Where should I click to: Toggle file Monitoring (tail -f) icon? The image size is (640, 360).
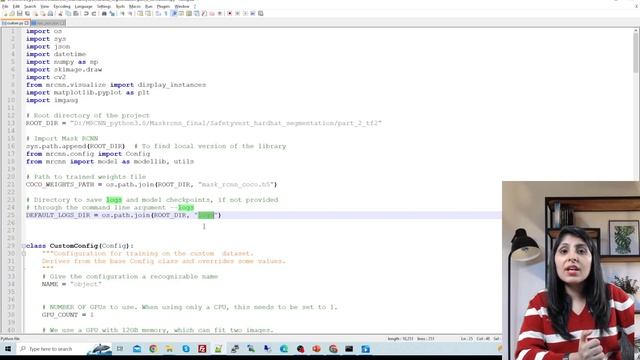coord(220,13)
